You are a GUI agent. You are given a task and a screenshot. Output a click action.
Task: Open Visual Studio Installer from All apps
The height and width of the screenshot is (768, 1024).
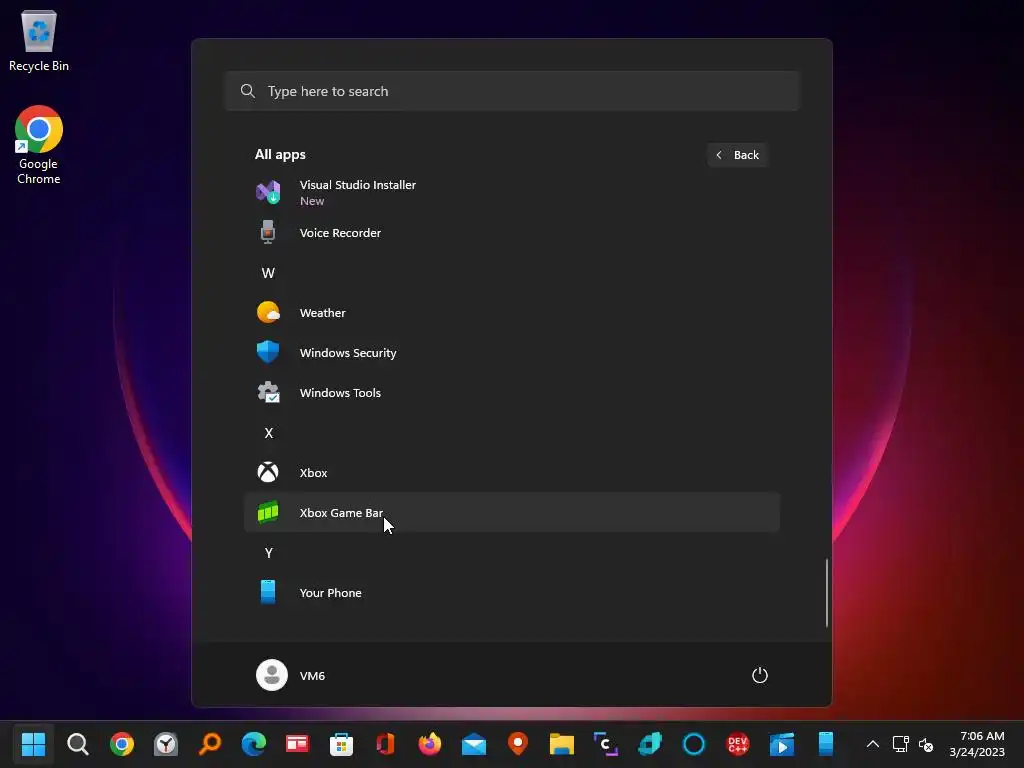512,193
